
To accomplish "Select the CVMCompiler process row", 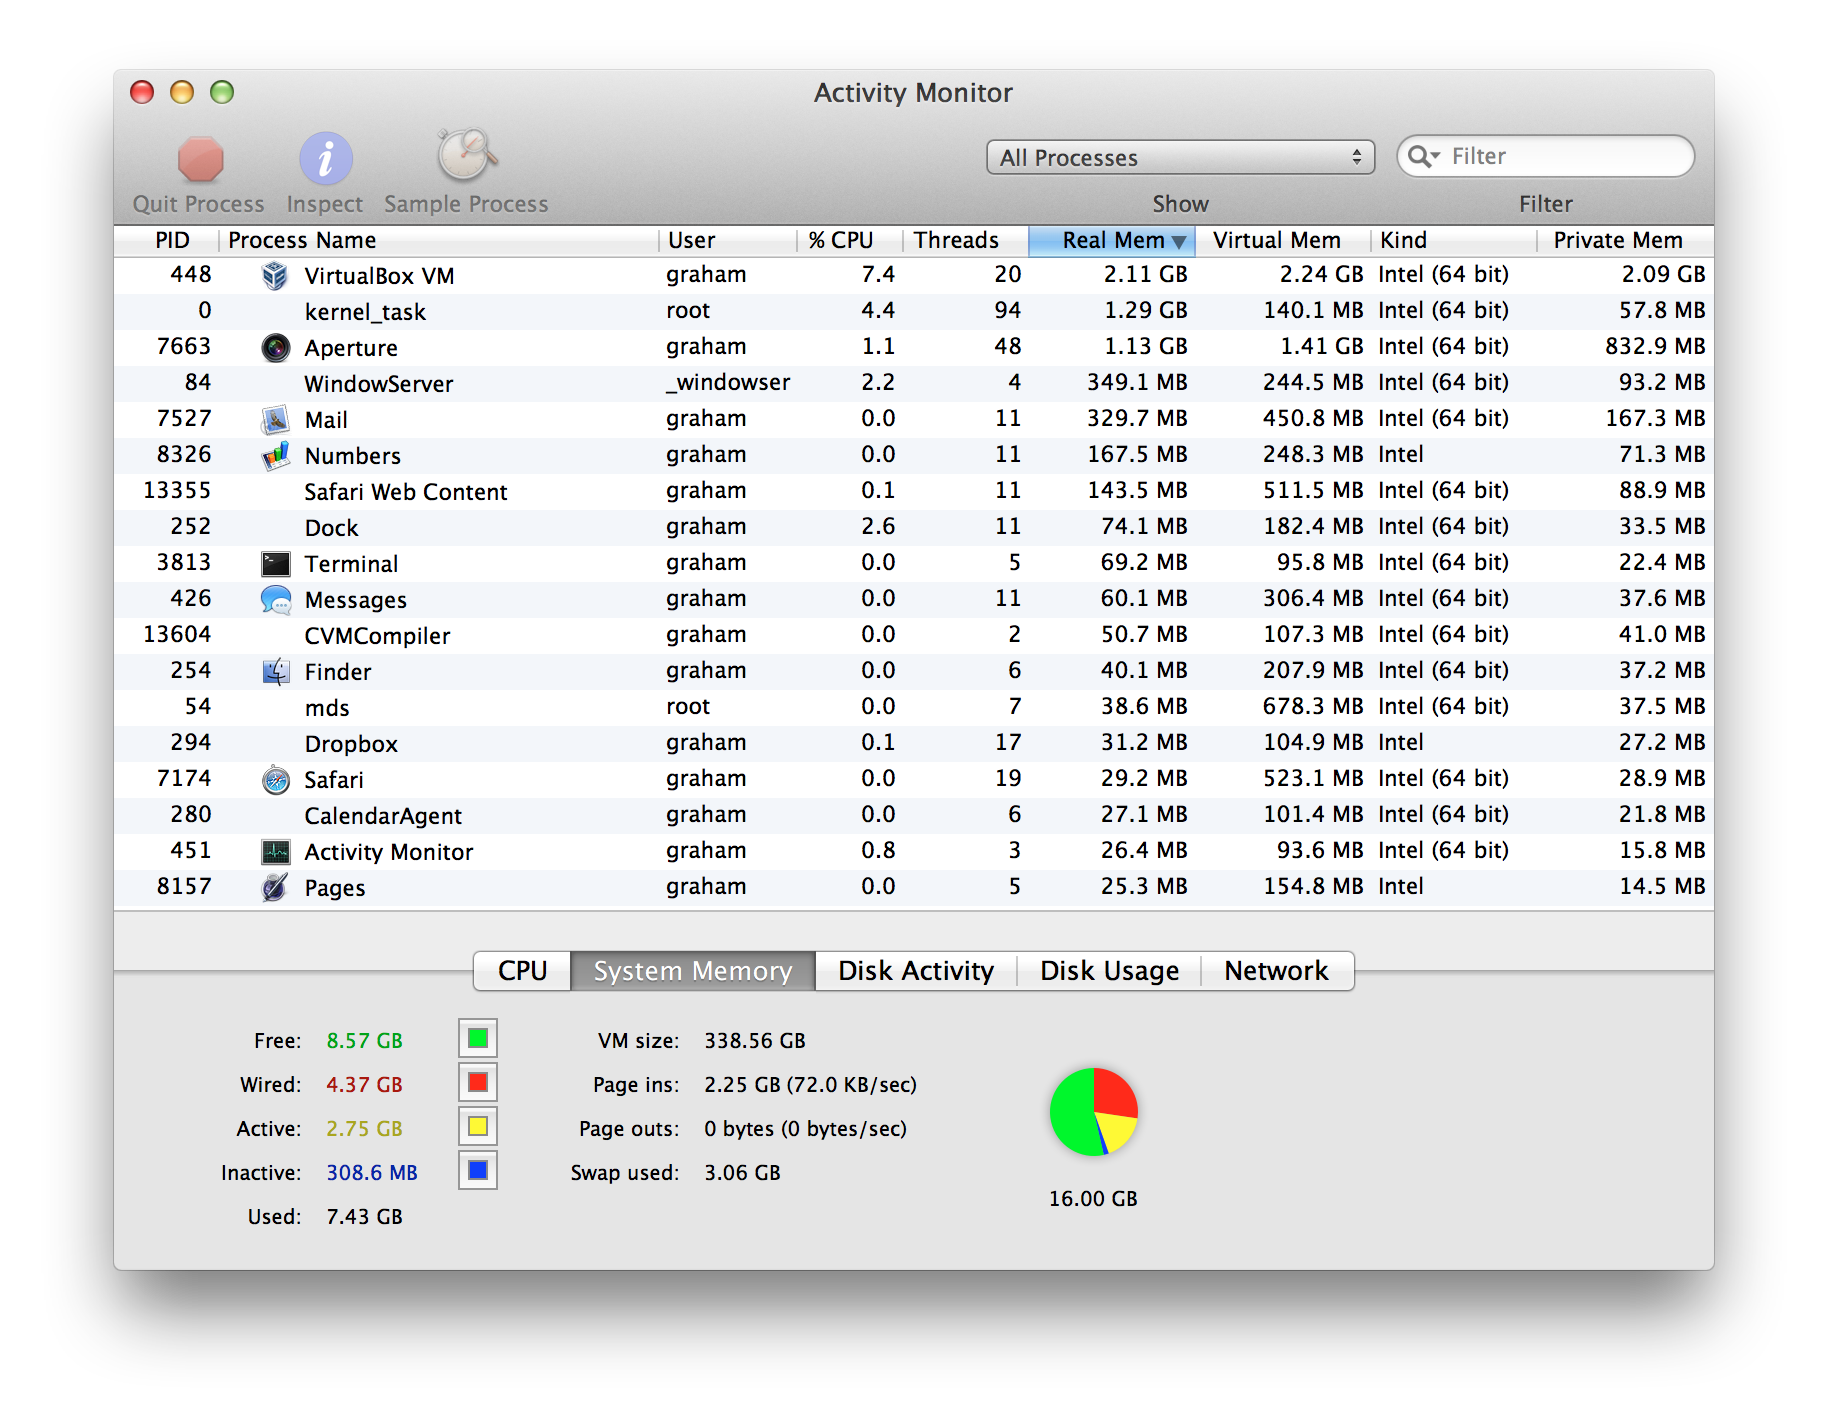I will [x=914, y=635].
